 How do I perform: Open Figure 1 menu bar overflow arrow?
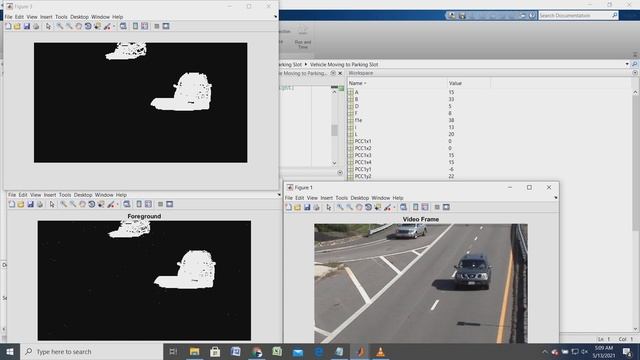(x=556, y=198)
